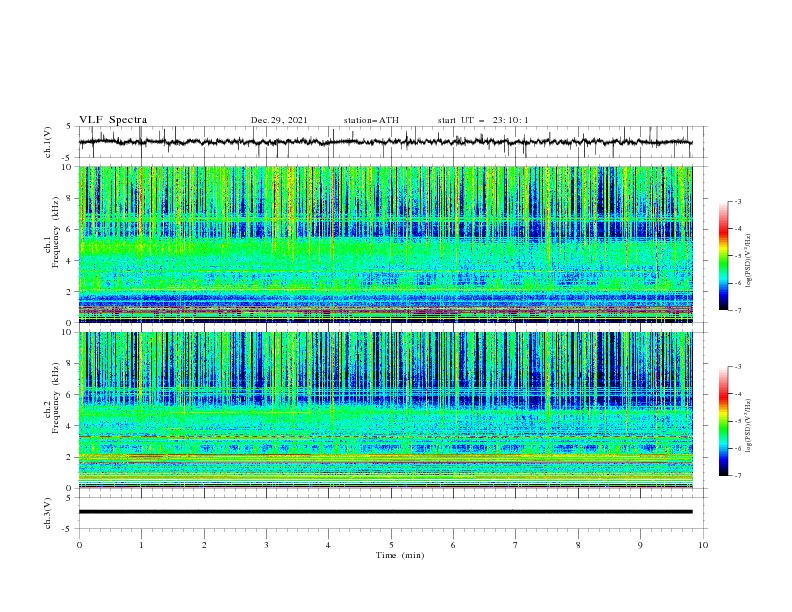Click the ch.3 flat voltage trace
The image size is (792, 612).
point(385,512)
